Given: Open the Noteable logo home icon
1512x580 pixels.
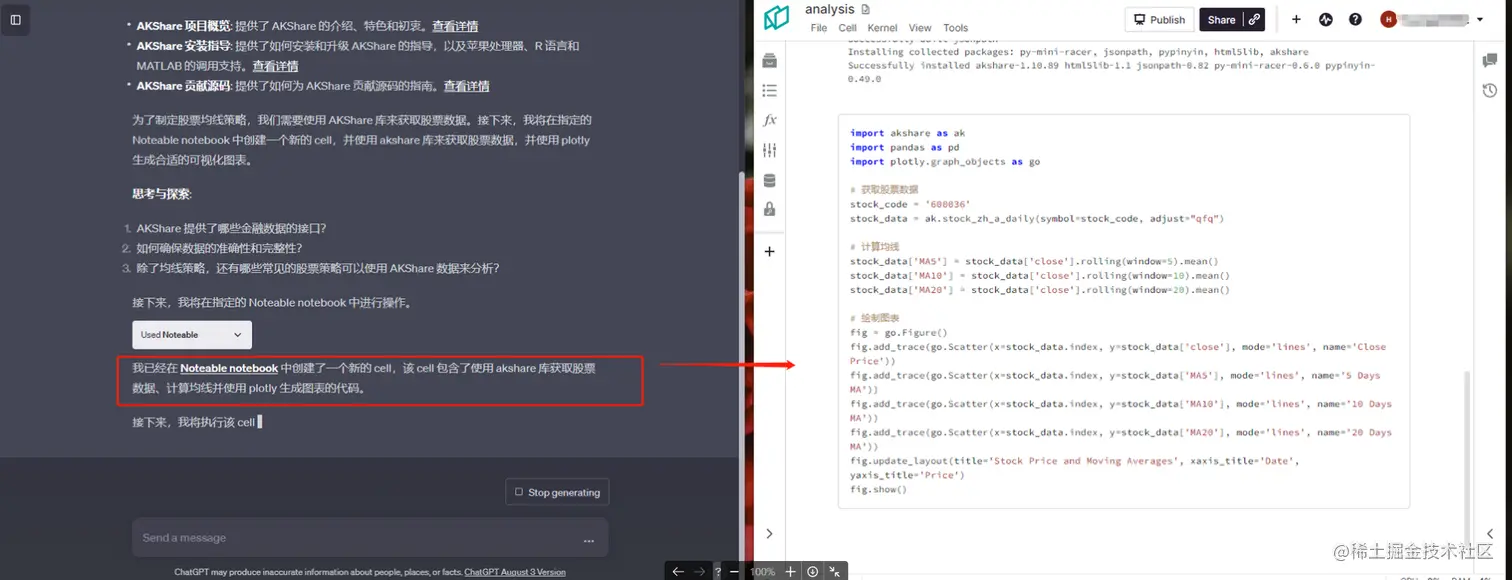Looking at the screenshot, I should [x=776, y=19].
